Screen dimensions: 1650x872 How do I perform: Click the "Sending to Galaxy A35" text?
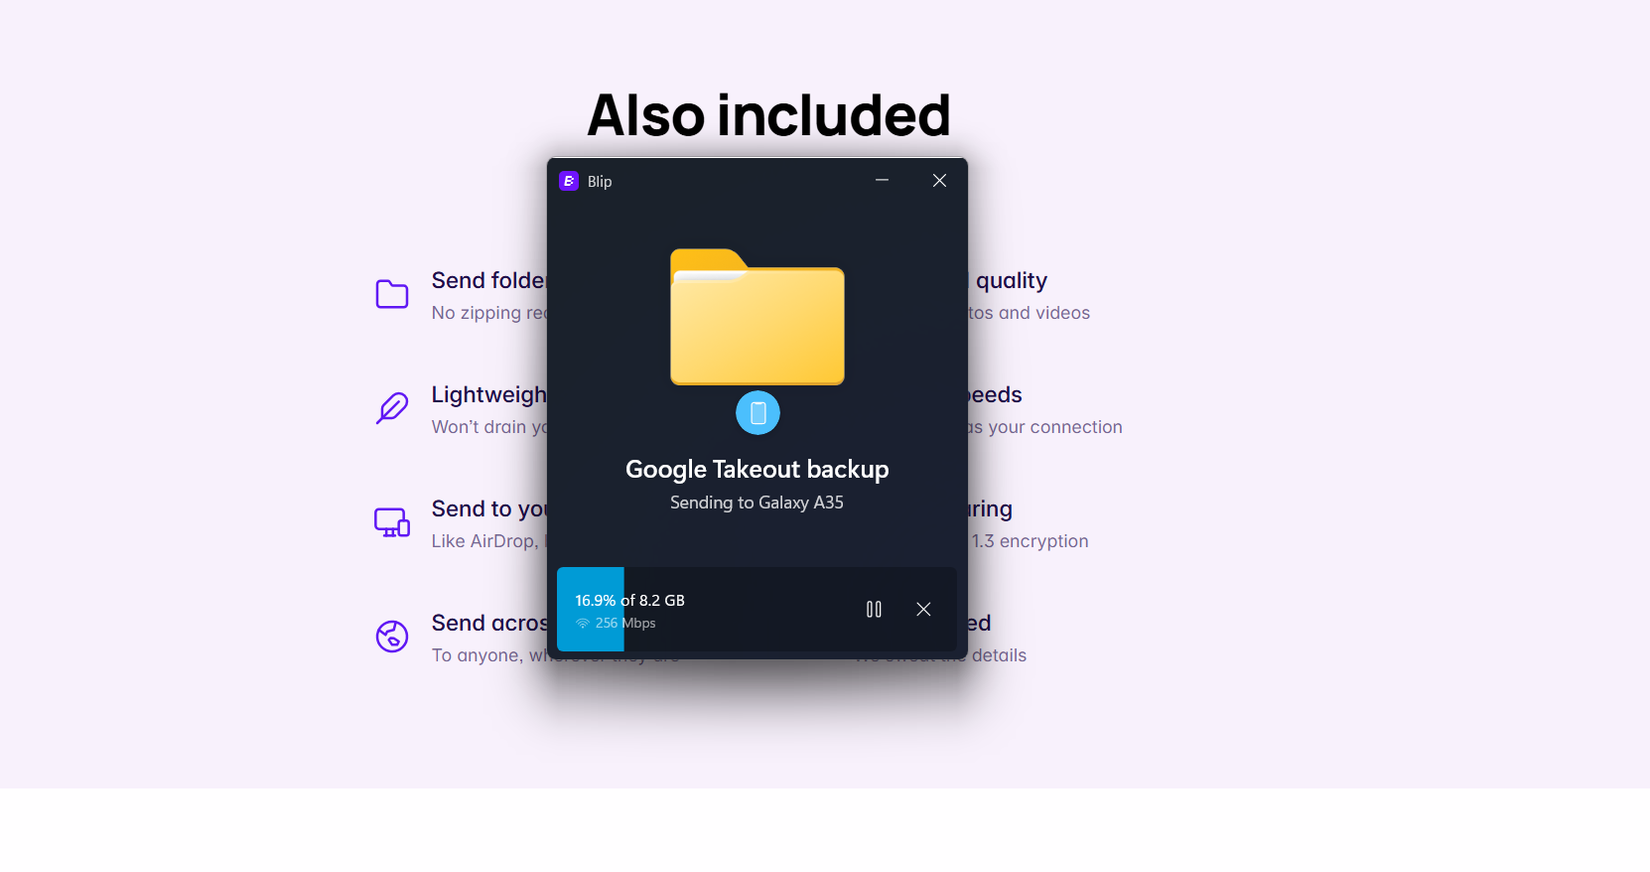tap(757, 502)
